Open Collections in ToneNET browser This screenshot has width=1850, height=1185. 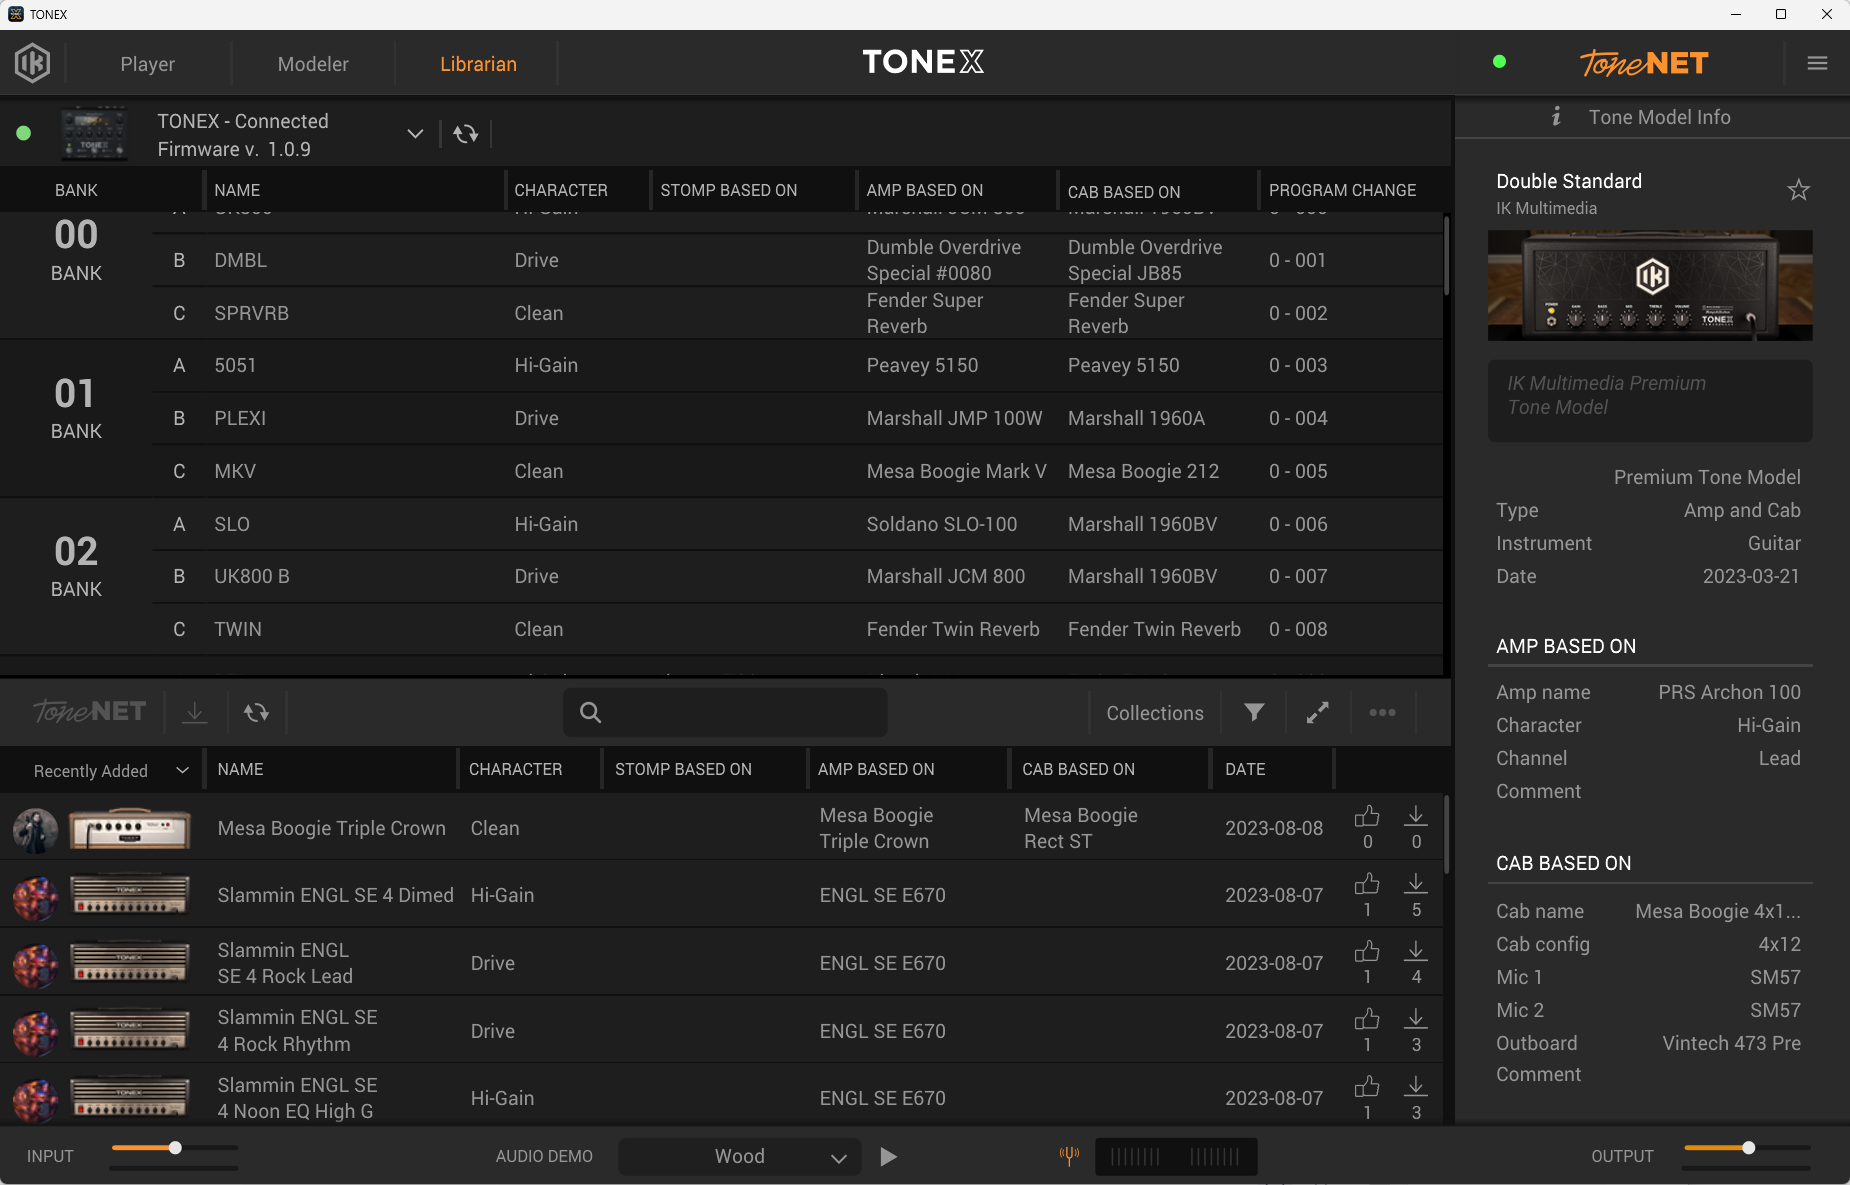[1155, 713]
